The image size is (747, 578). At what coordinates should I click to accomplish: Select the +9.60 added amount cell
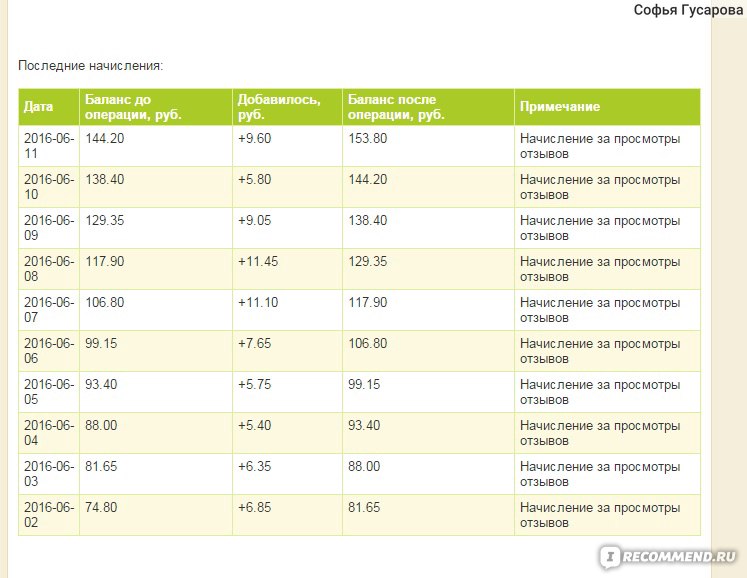click(287, 146)
